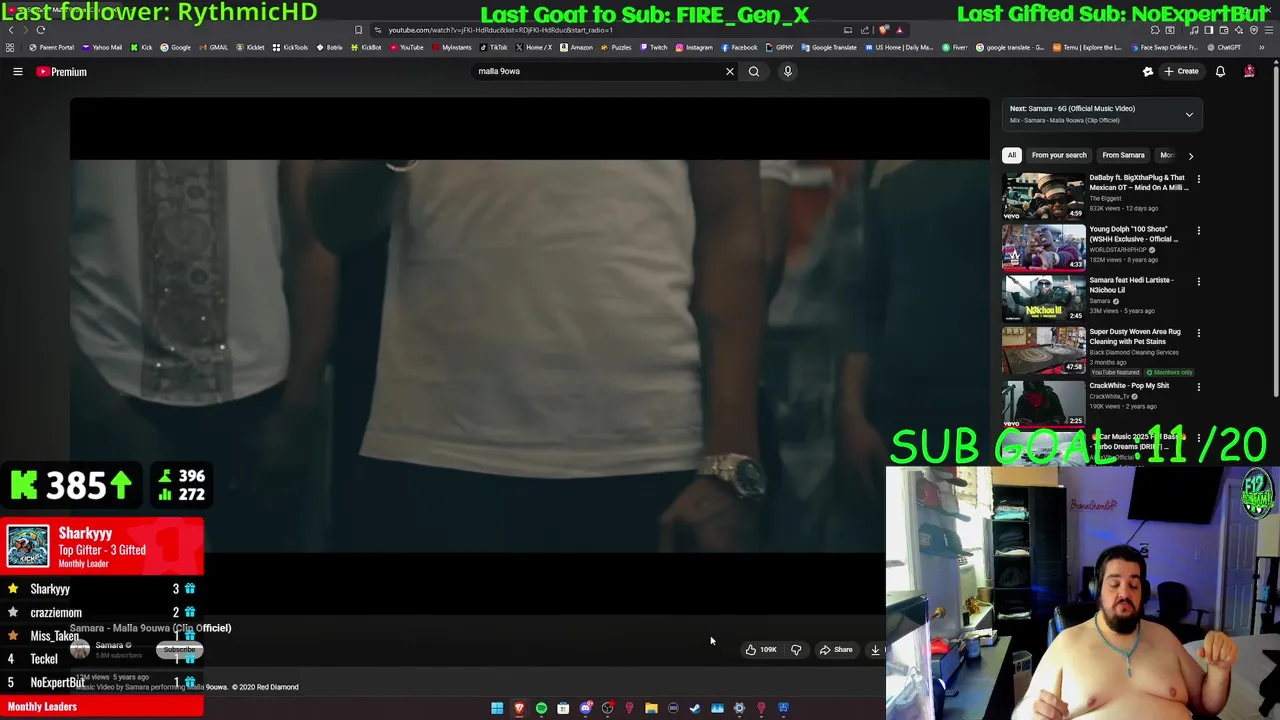This screenshot has width=1280, height=720.
Task: Open the Samara feat Hedi Lartiste thumbnail
Action: click(1043, 298)
